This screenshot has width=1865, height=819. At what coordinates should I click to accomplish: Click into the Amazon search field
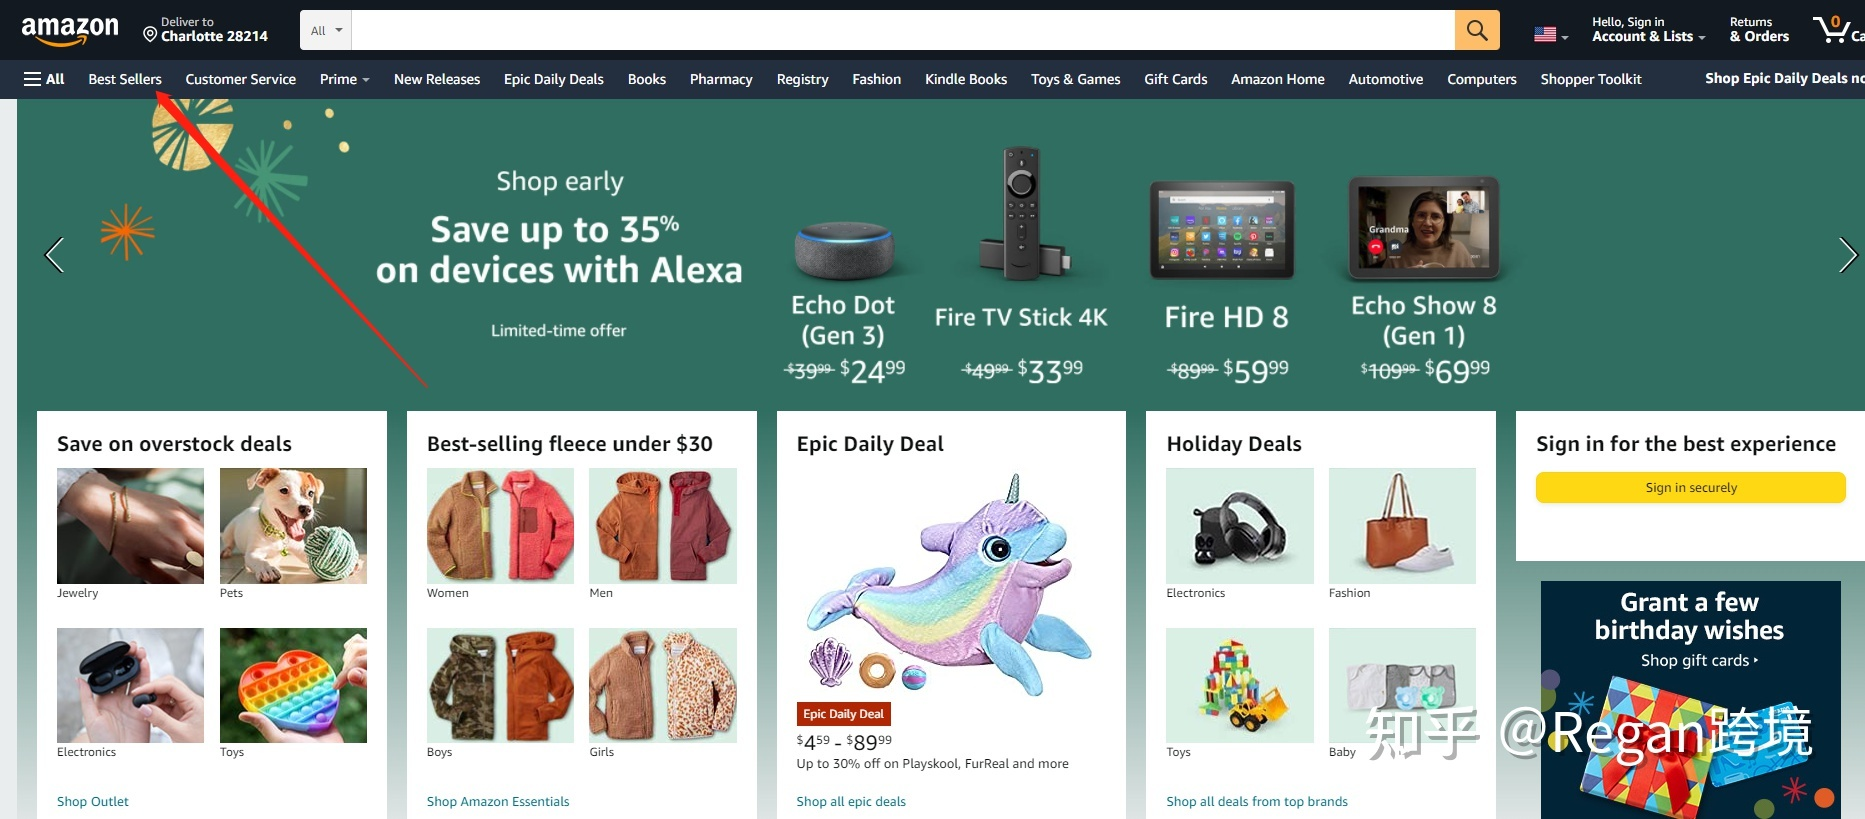[x=903, y=30]
